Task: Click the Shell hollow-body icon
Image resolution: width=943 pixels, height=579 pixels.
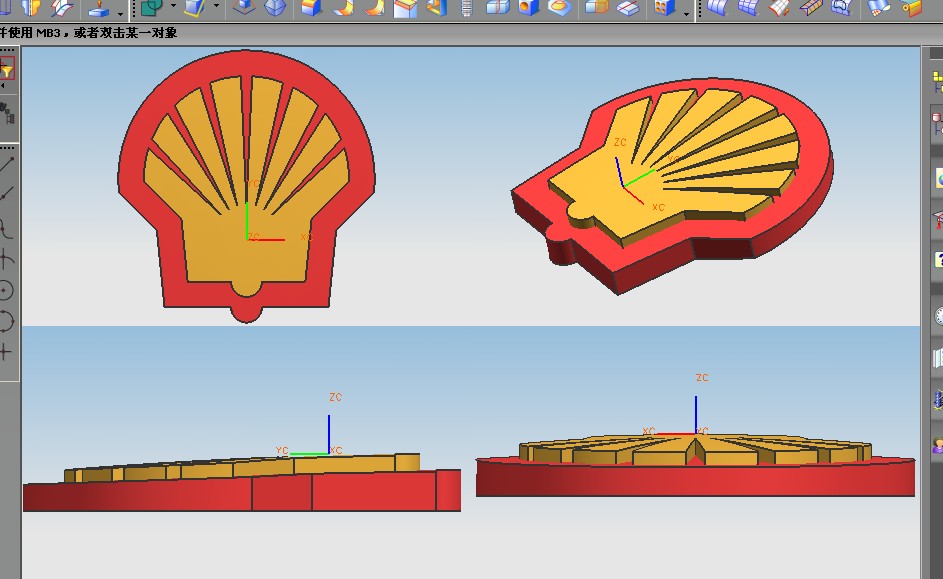Action: [x=437, y=7]
